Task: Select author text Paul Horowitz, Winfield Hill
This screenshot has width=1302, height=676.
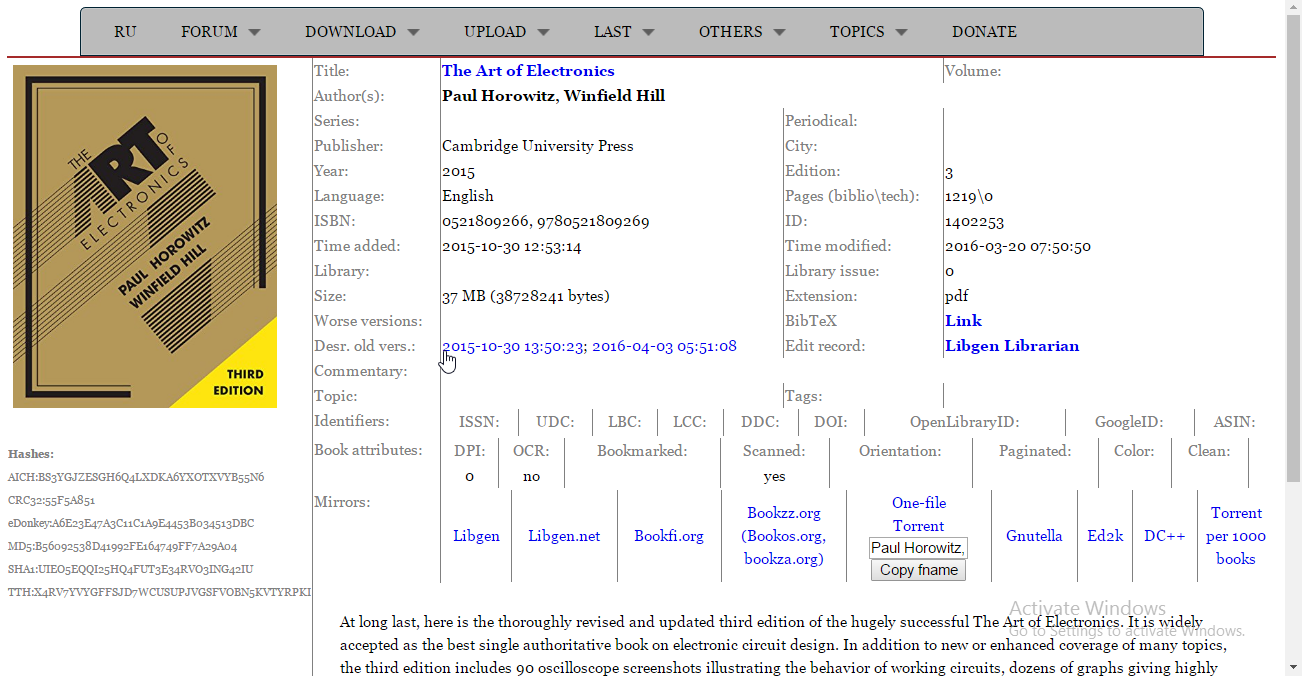Action: [553, 96]
